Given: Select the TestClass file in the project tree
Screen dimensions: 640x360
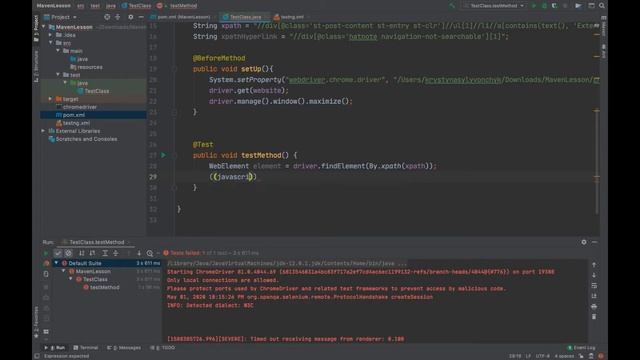Looking at the screenshot, I should pos(93,91).
